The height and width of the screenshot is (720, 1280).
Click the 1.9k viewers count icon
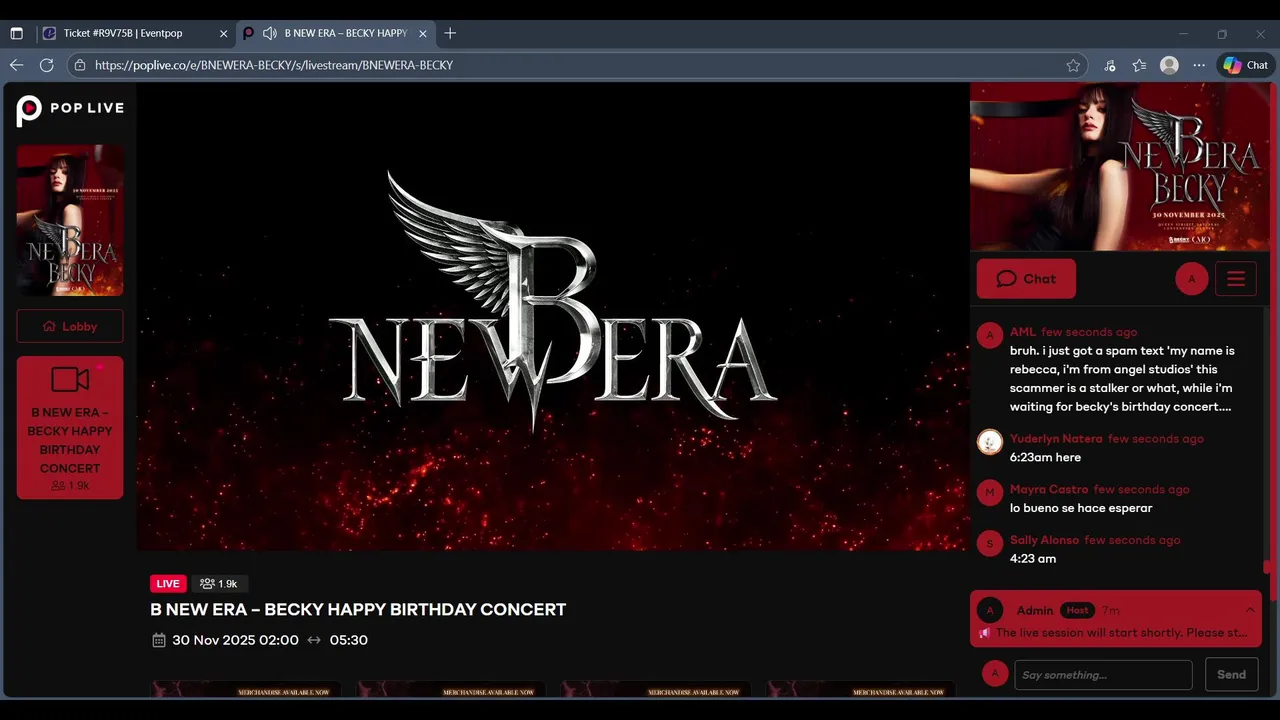click(x=207, y=584)
